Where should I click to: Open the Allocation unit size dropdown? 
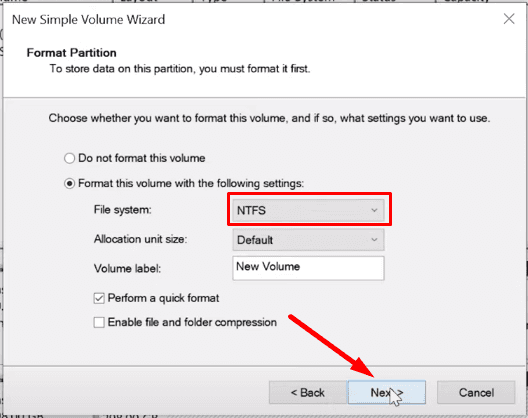point(308,240)
